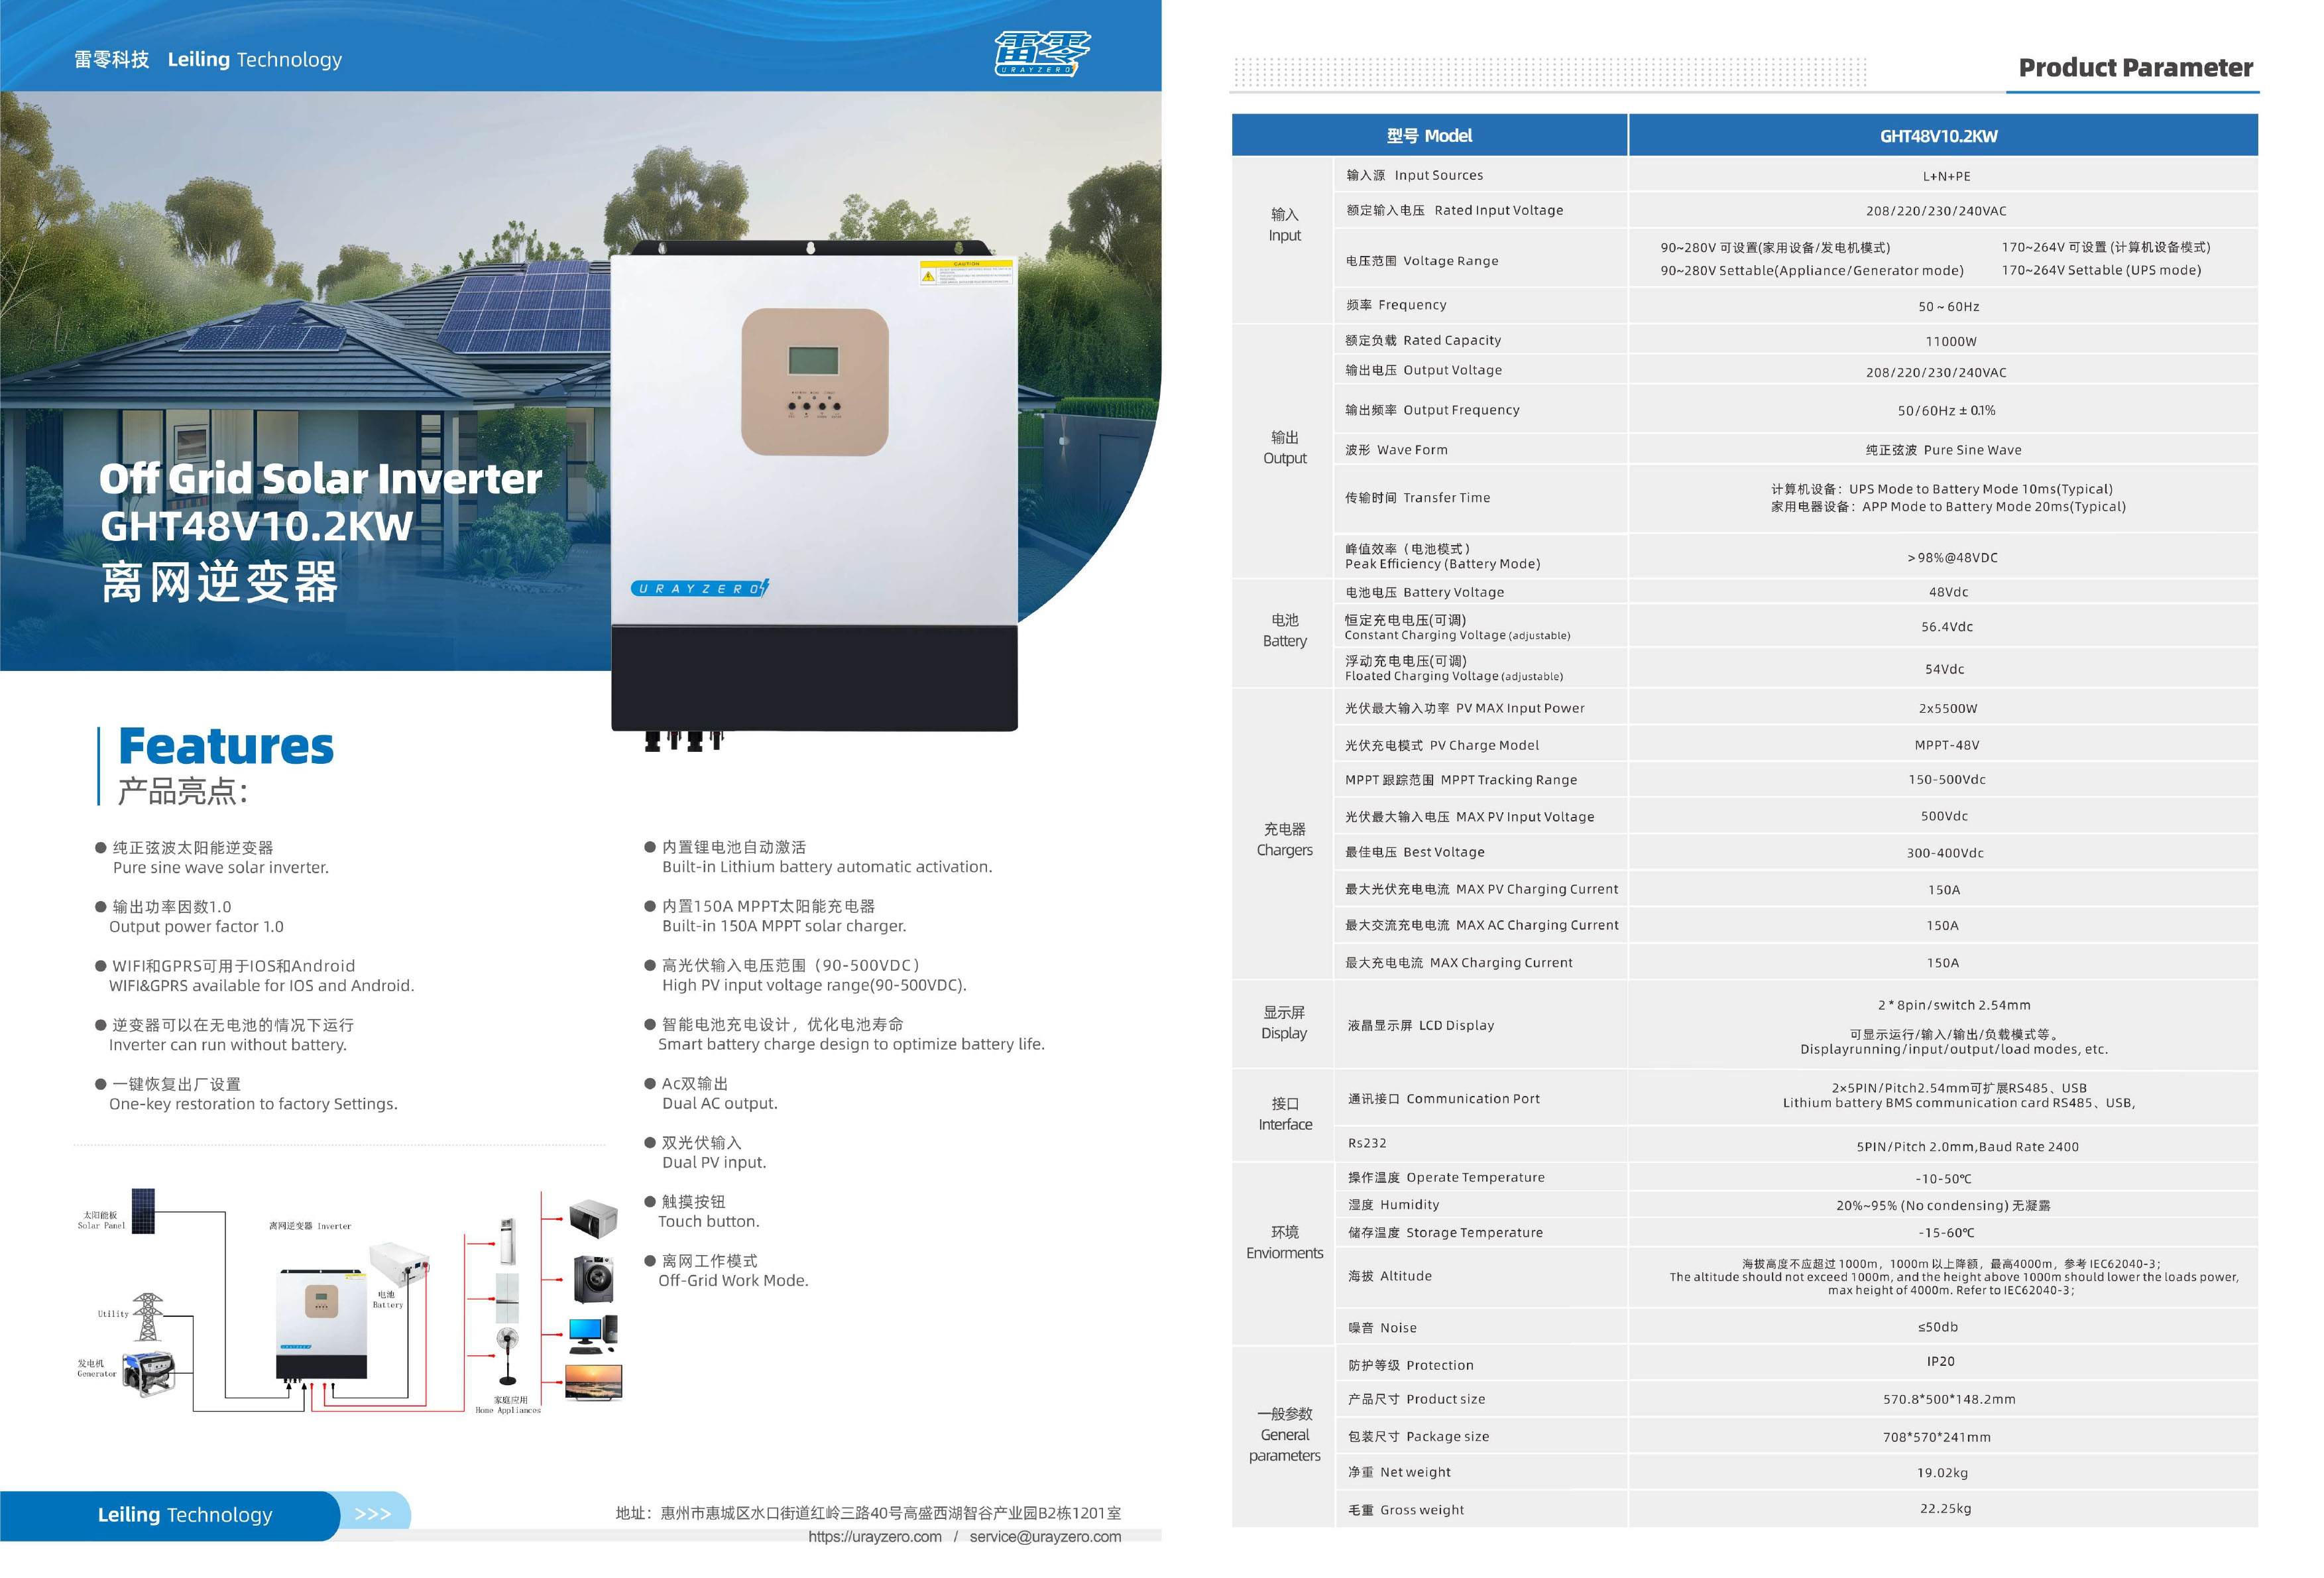The width and height of the screenshot is (2324, 1578).
Task: Click the service@urayzero.com email link
Action: (1045, 1537)
